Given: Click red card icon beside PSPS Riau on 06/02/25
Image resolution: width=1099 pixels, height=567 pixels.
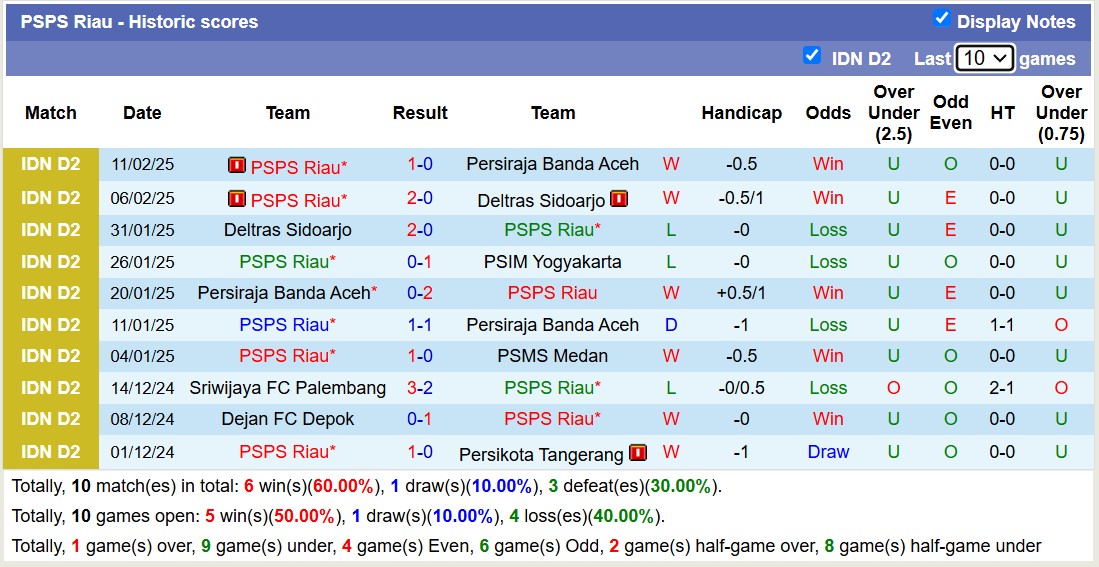Looking at the screenshot, I should [237, 199].
